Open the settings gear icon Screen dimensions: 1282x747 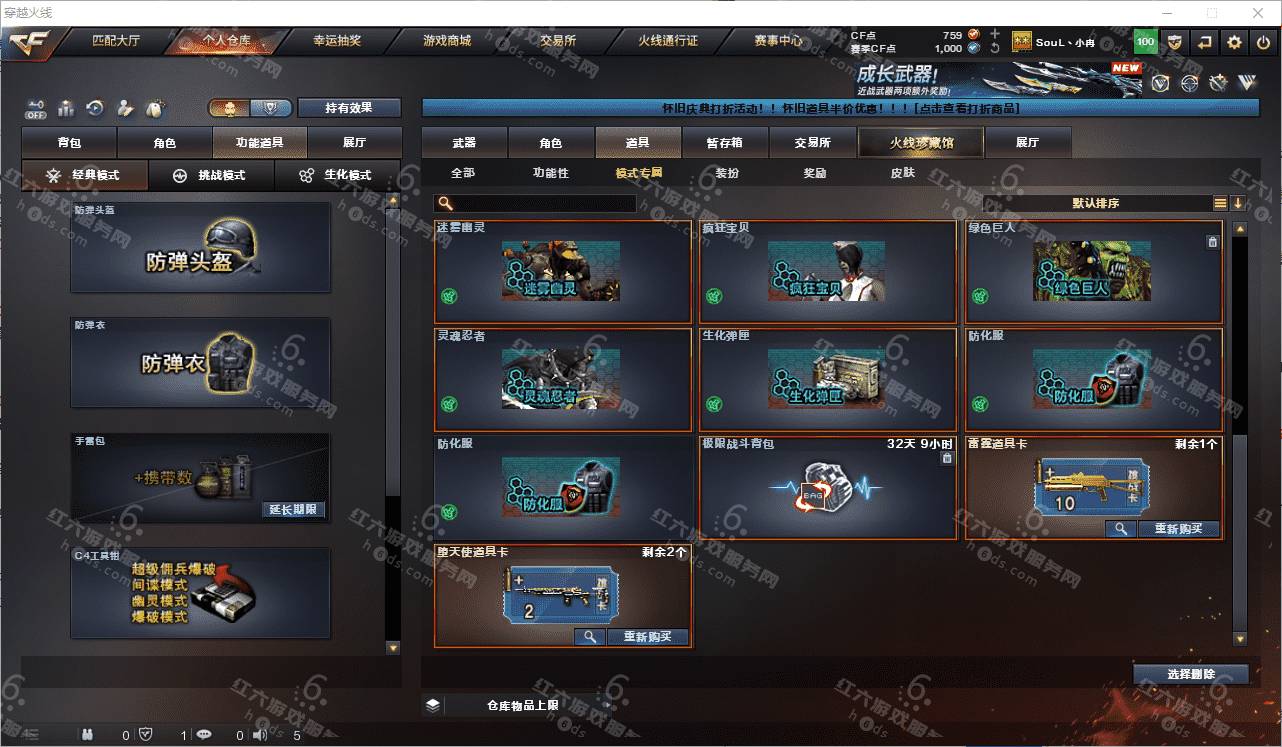point(1234,42)
